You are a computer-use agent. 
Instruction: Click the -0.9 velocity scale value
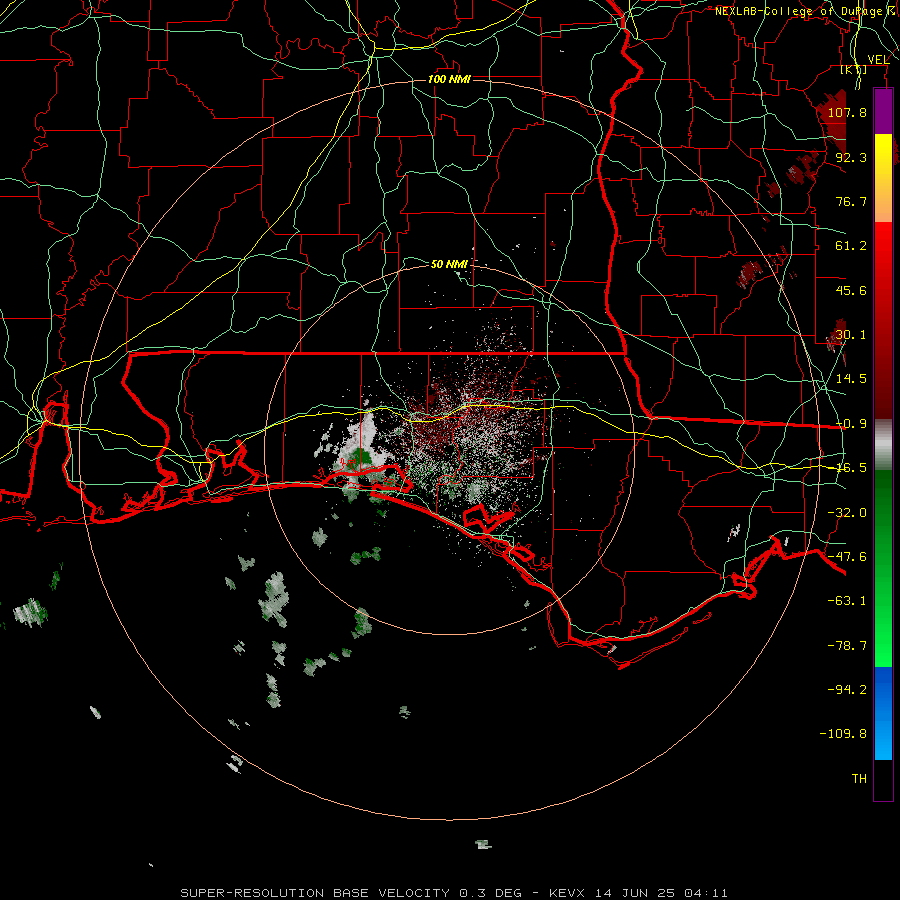click(x=851, y=423)
